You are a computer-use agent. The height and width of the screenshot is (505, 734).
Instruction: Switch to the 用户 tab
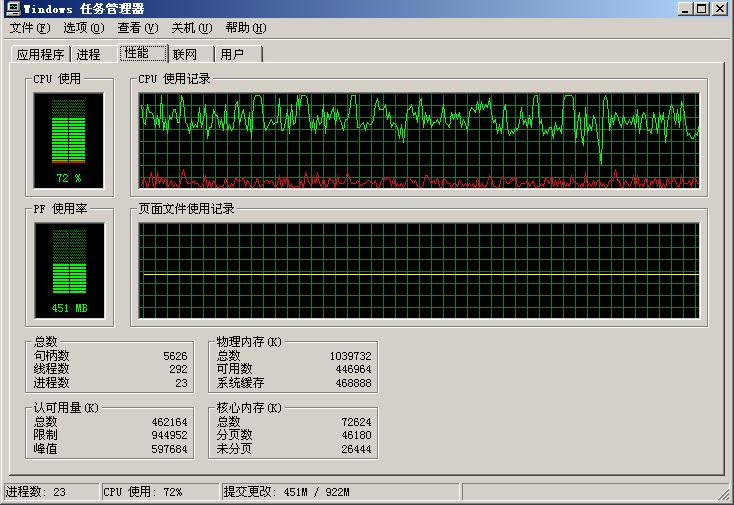tap(238, 54)
